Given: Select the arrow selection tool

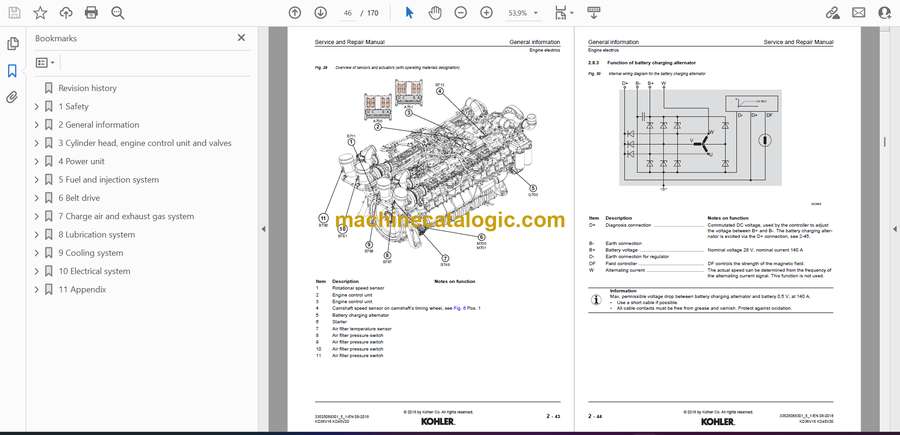Looking at the screenshot, I should (x=409, y=13).
